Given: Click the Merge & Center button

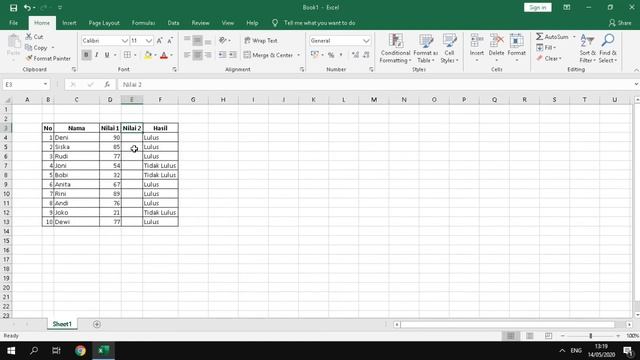Looking at the screenshot, I should [x=269, y=55].
